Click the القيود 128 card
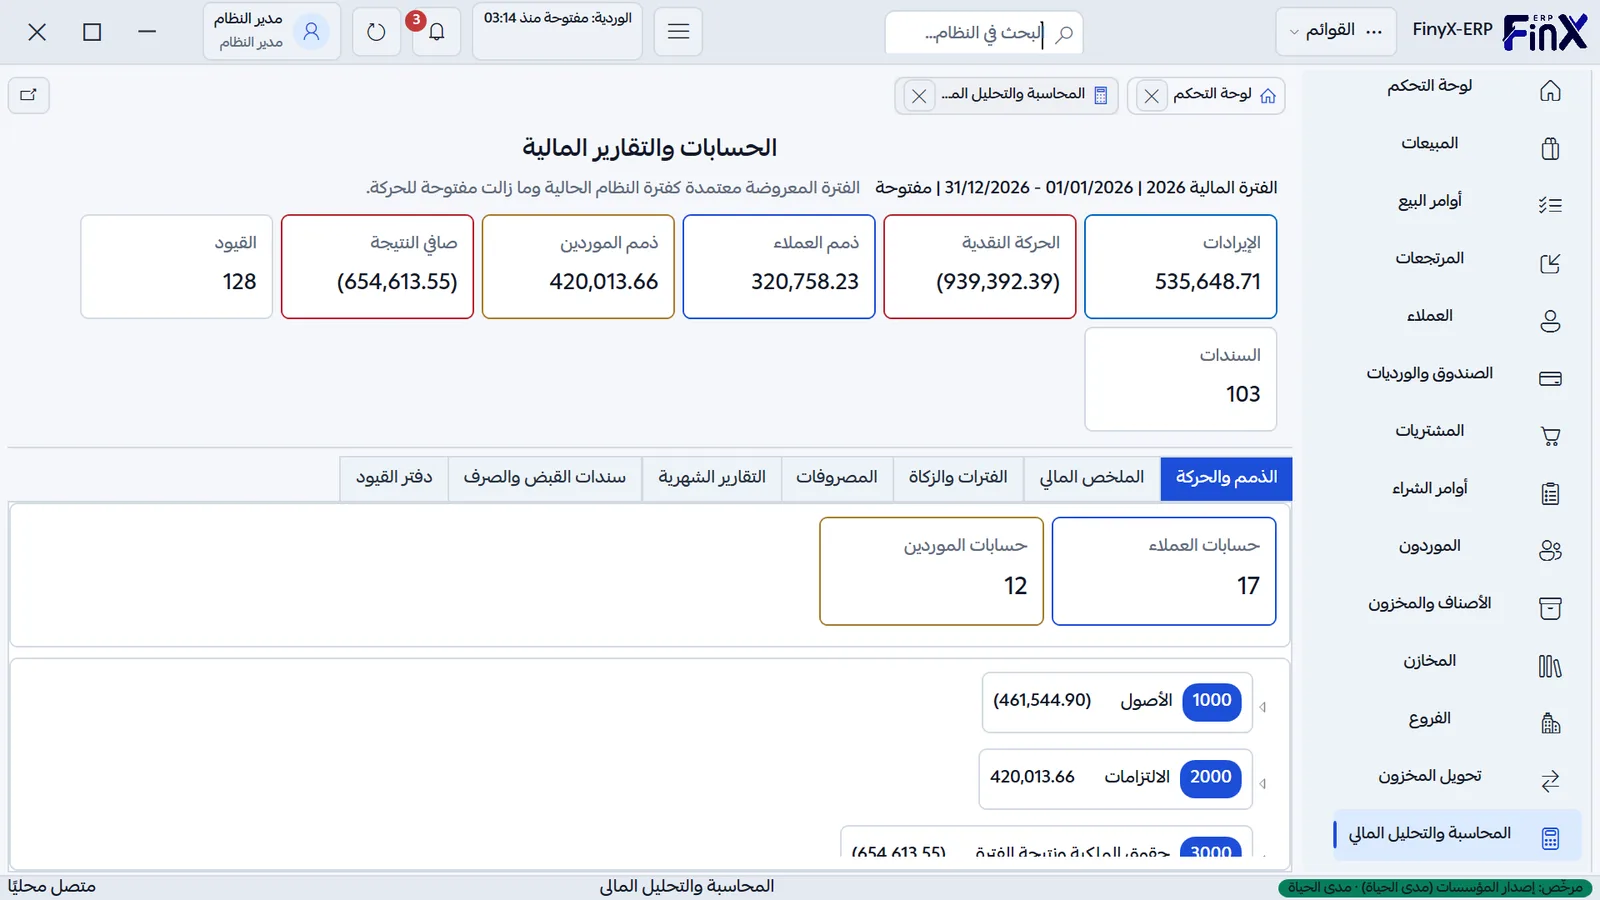The width and height of the screenshot is (1600, 900). [x=176, y=267]
